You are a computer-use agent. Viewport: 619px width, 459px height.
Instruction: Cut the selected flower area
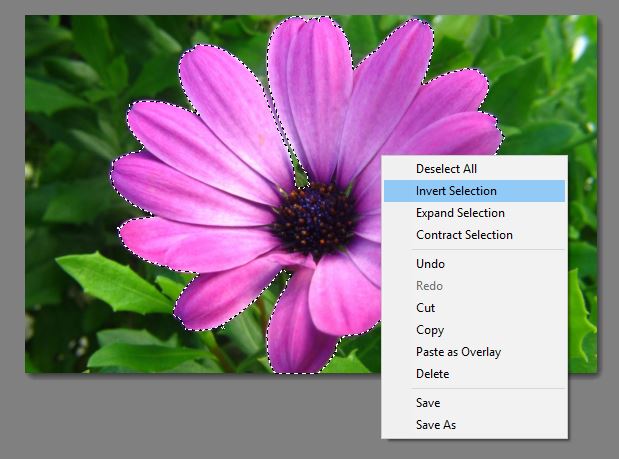[x=474, y=308]
